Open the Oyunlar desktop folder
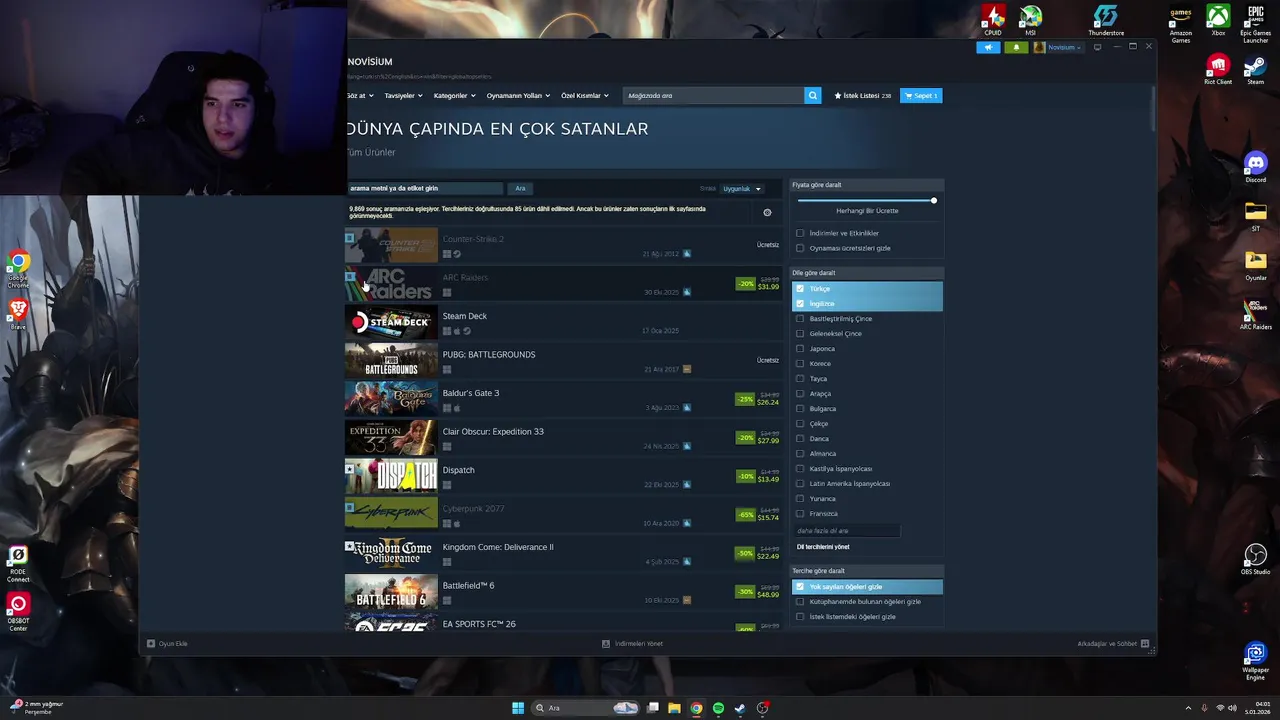This screenshot has height=720, width=1280. [1256, 264]
